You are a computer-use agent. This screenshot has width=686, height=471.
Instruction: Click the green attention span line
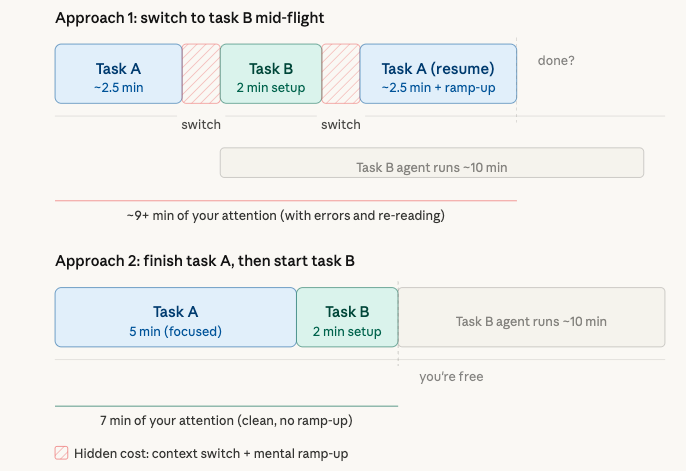click(226, 406)
